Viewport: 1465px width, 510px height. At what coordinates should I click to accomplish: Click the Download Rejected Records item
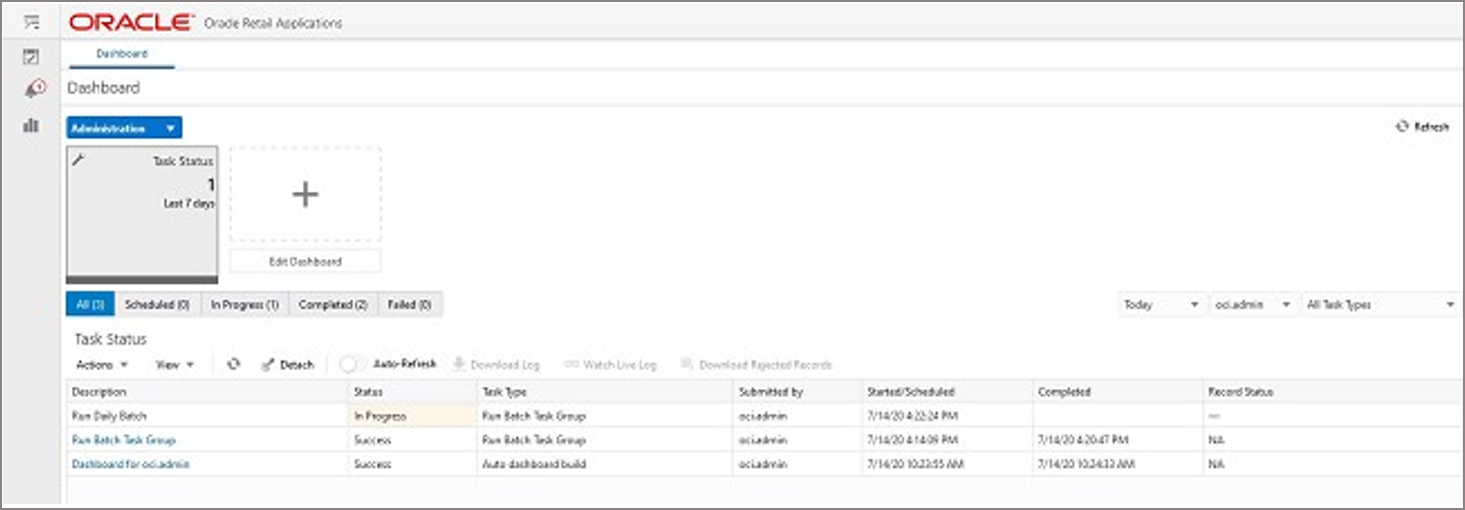tap(756, 365)
